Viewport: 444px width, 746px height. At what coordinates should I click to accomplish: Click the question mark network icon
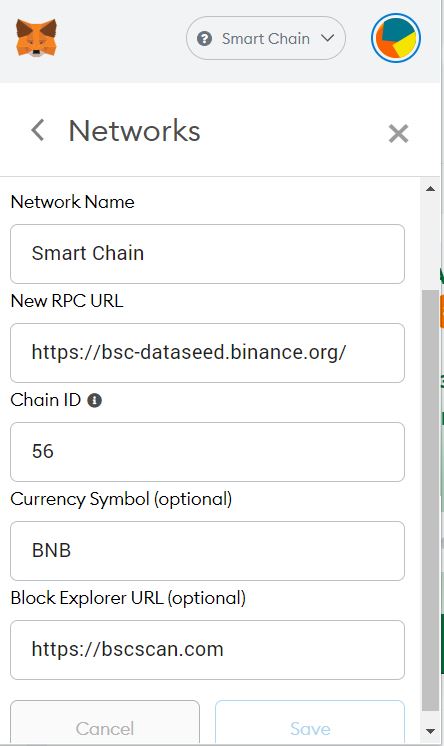tap(204, 39)
